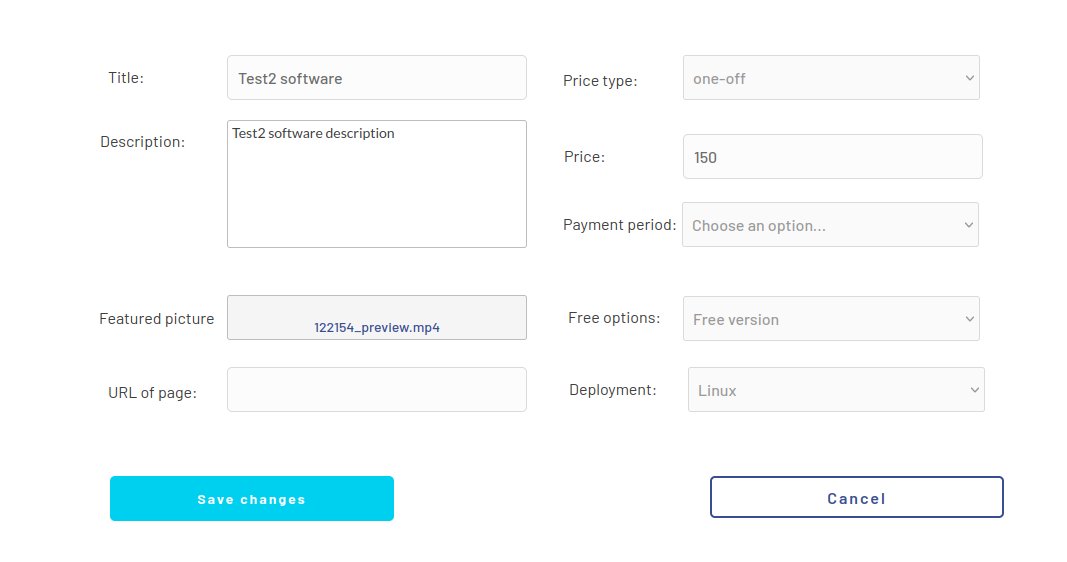The width and height of the screenshot is (1067, 562).
Task: Focus the Description text area
Action: (376, 184)
